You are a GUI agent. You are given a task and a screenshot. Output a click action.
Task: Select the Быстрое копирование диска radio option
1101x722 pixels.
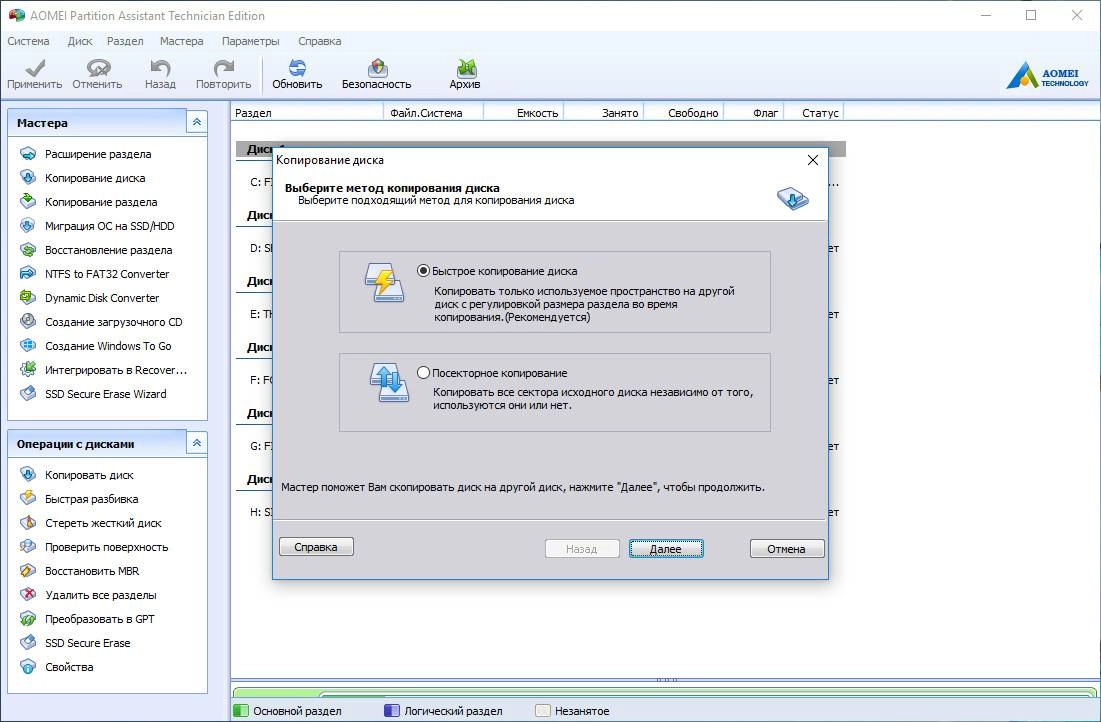(x=423, y=270)
